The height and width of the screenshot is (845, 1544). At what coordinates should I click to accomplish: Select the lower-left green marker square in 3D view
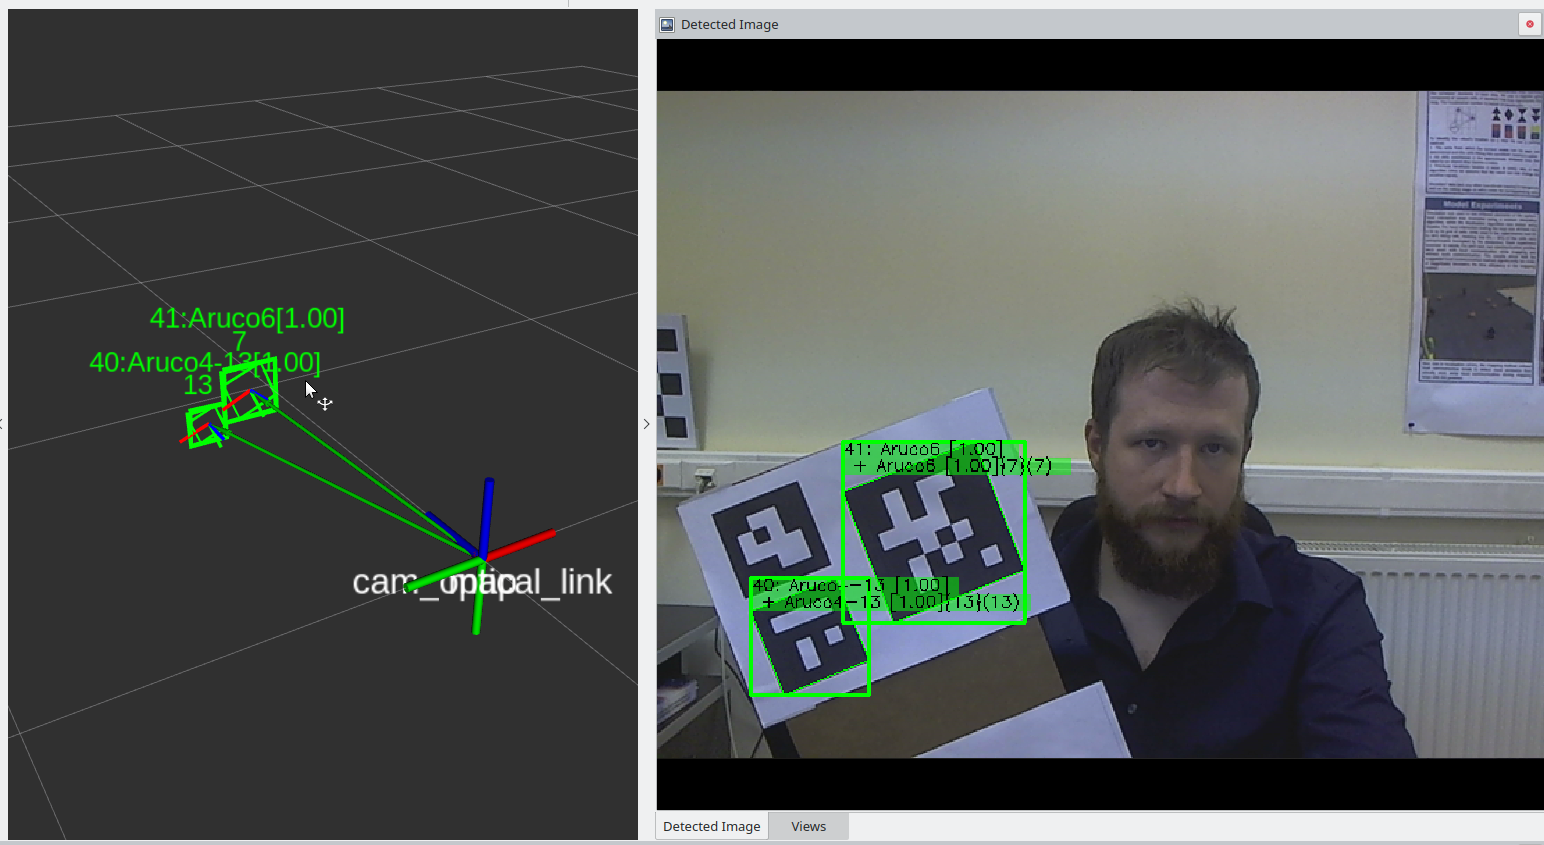click(205, 427)
